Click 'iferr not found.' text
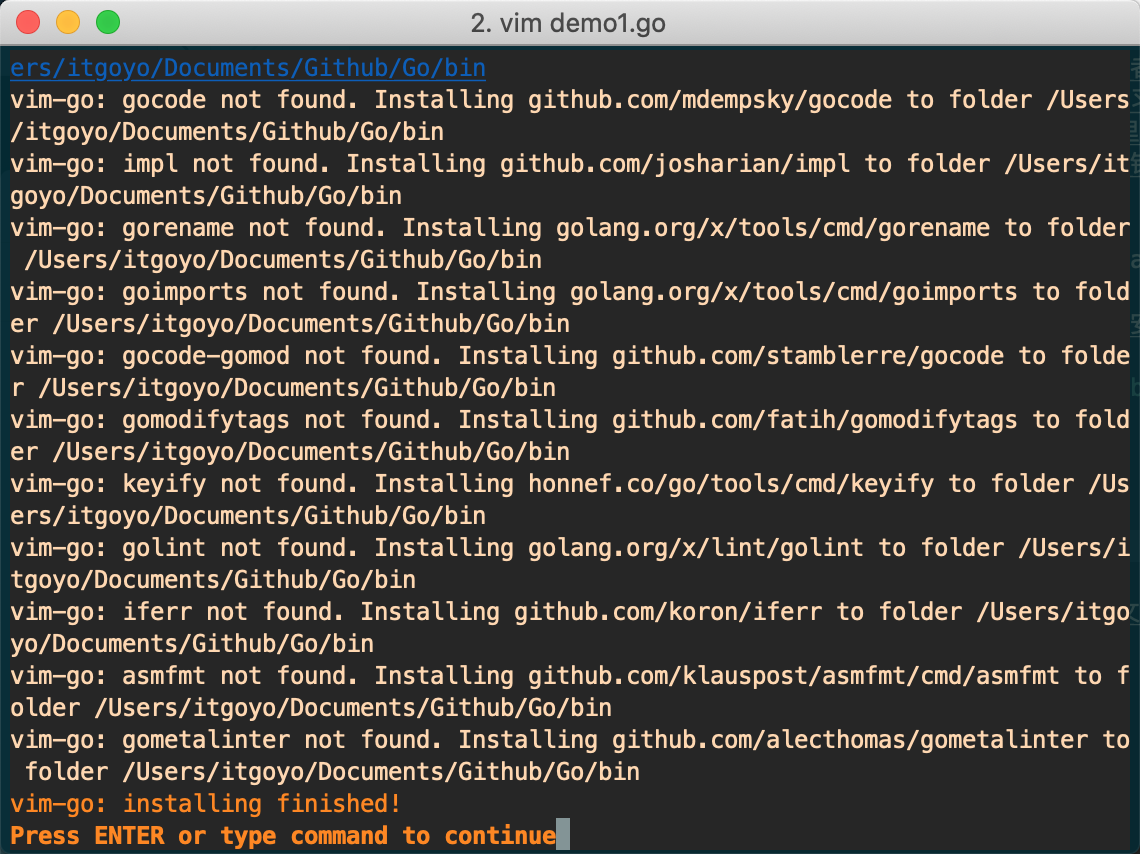 [x=233, y=611]
